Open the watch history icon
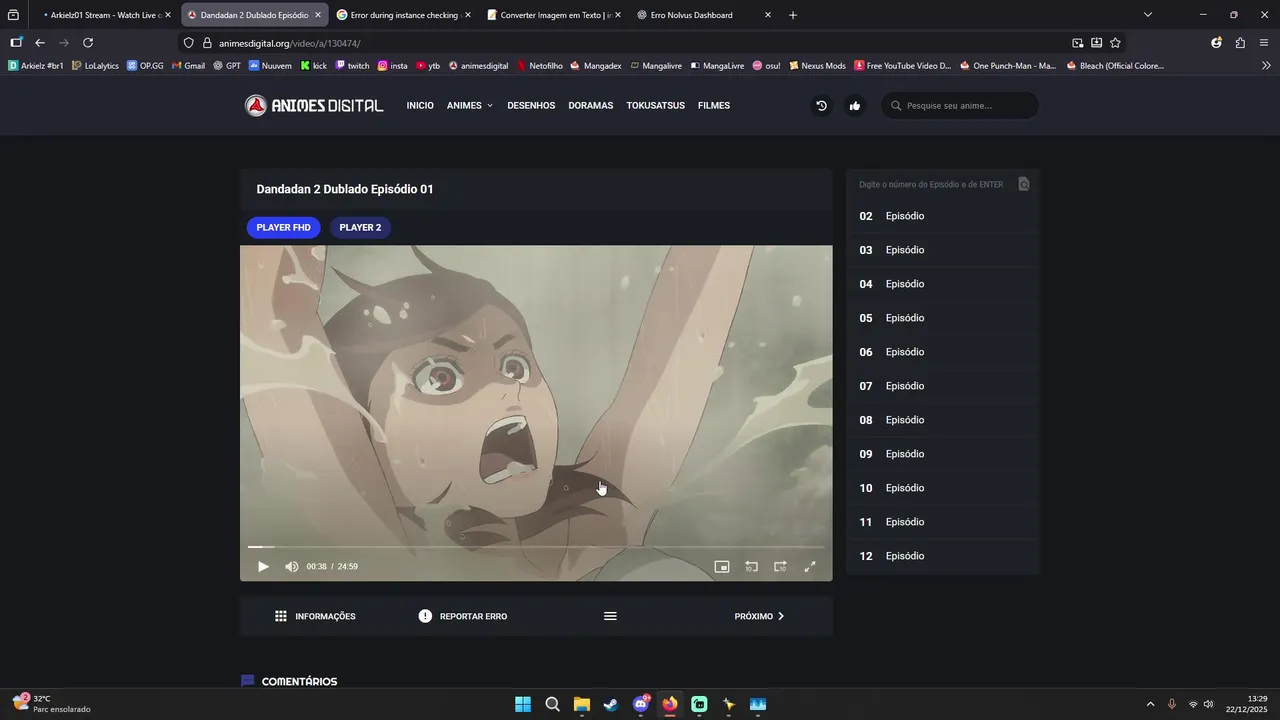This screenshot has height=720, width=1280. [821, 106]
